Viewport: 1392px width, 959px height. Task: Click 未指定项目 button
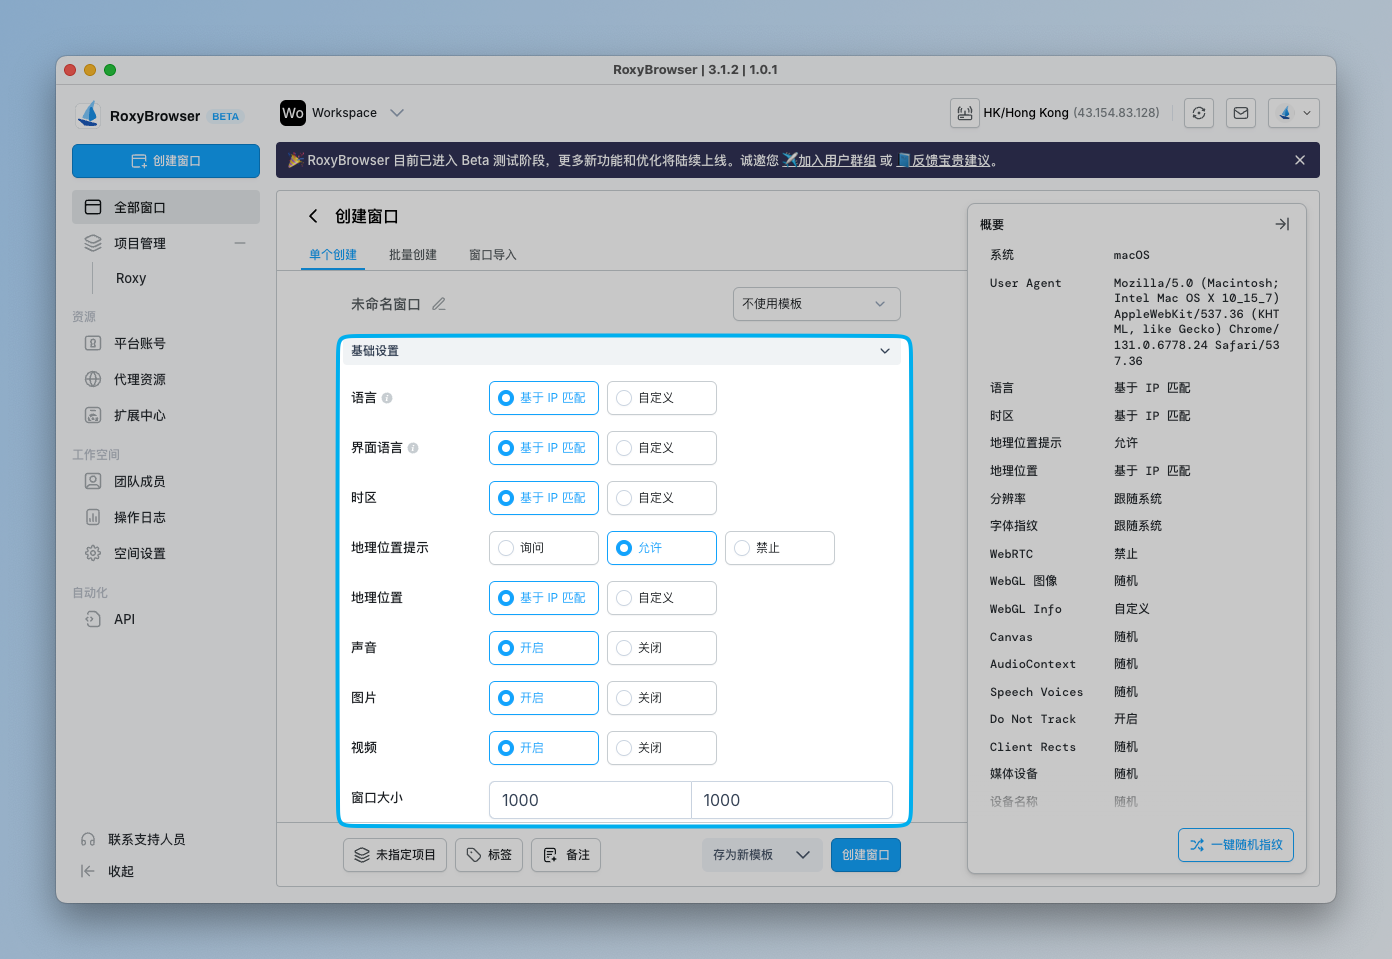click(395, 855)
